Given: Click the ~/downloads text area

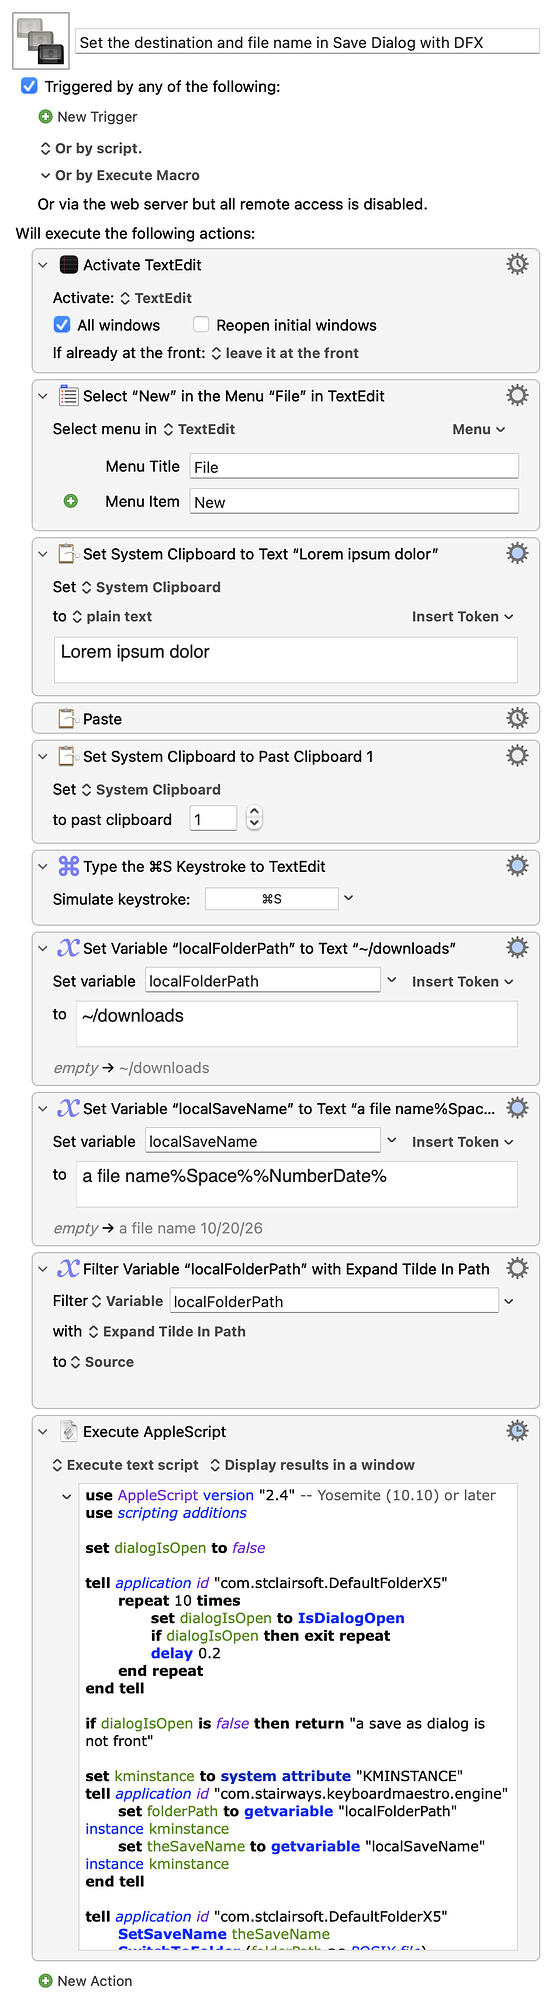Looking at the screenshot, I should 297,1024.
